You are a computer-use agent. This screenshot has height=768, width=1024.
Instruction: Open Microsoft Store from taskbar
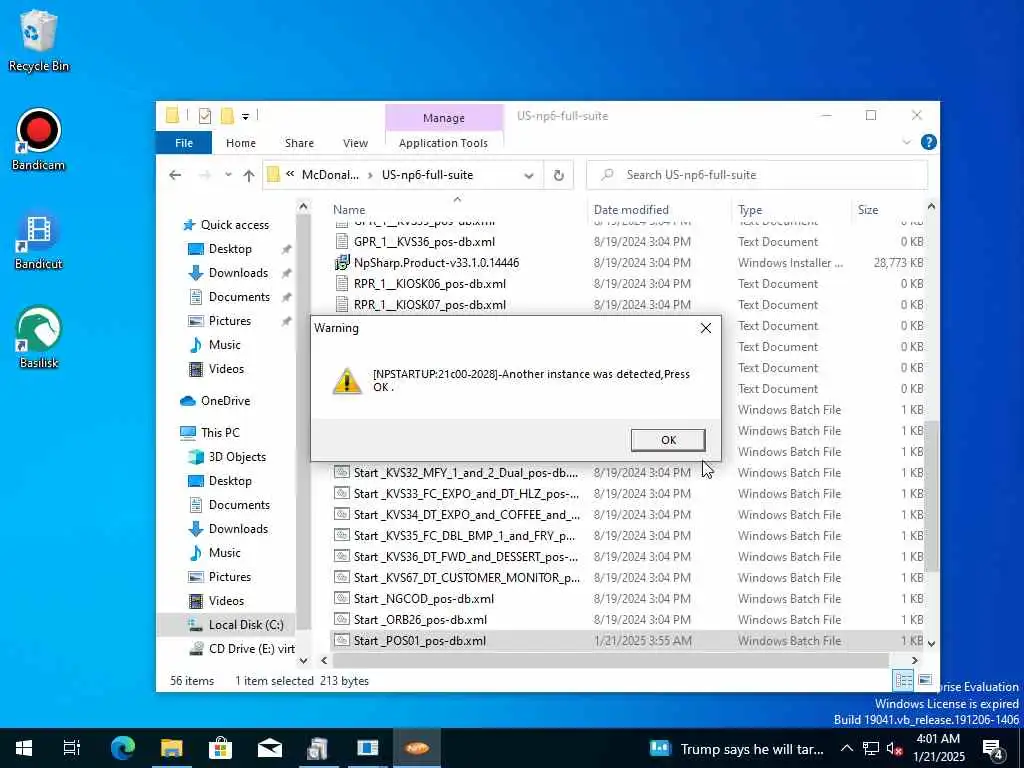point(221,748)
